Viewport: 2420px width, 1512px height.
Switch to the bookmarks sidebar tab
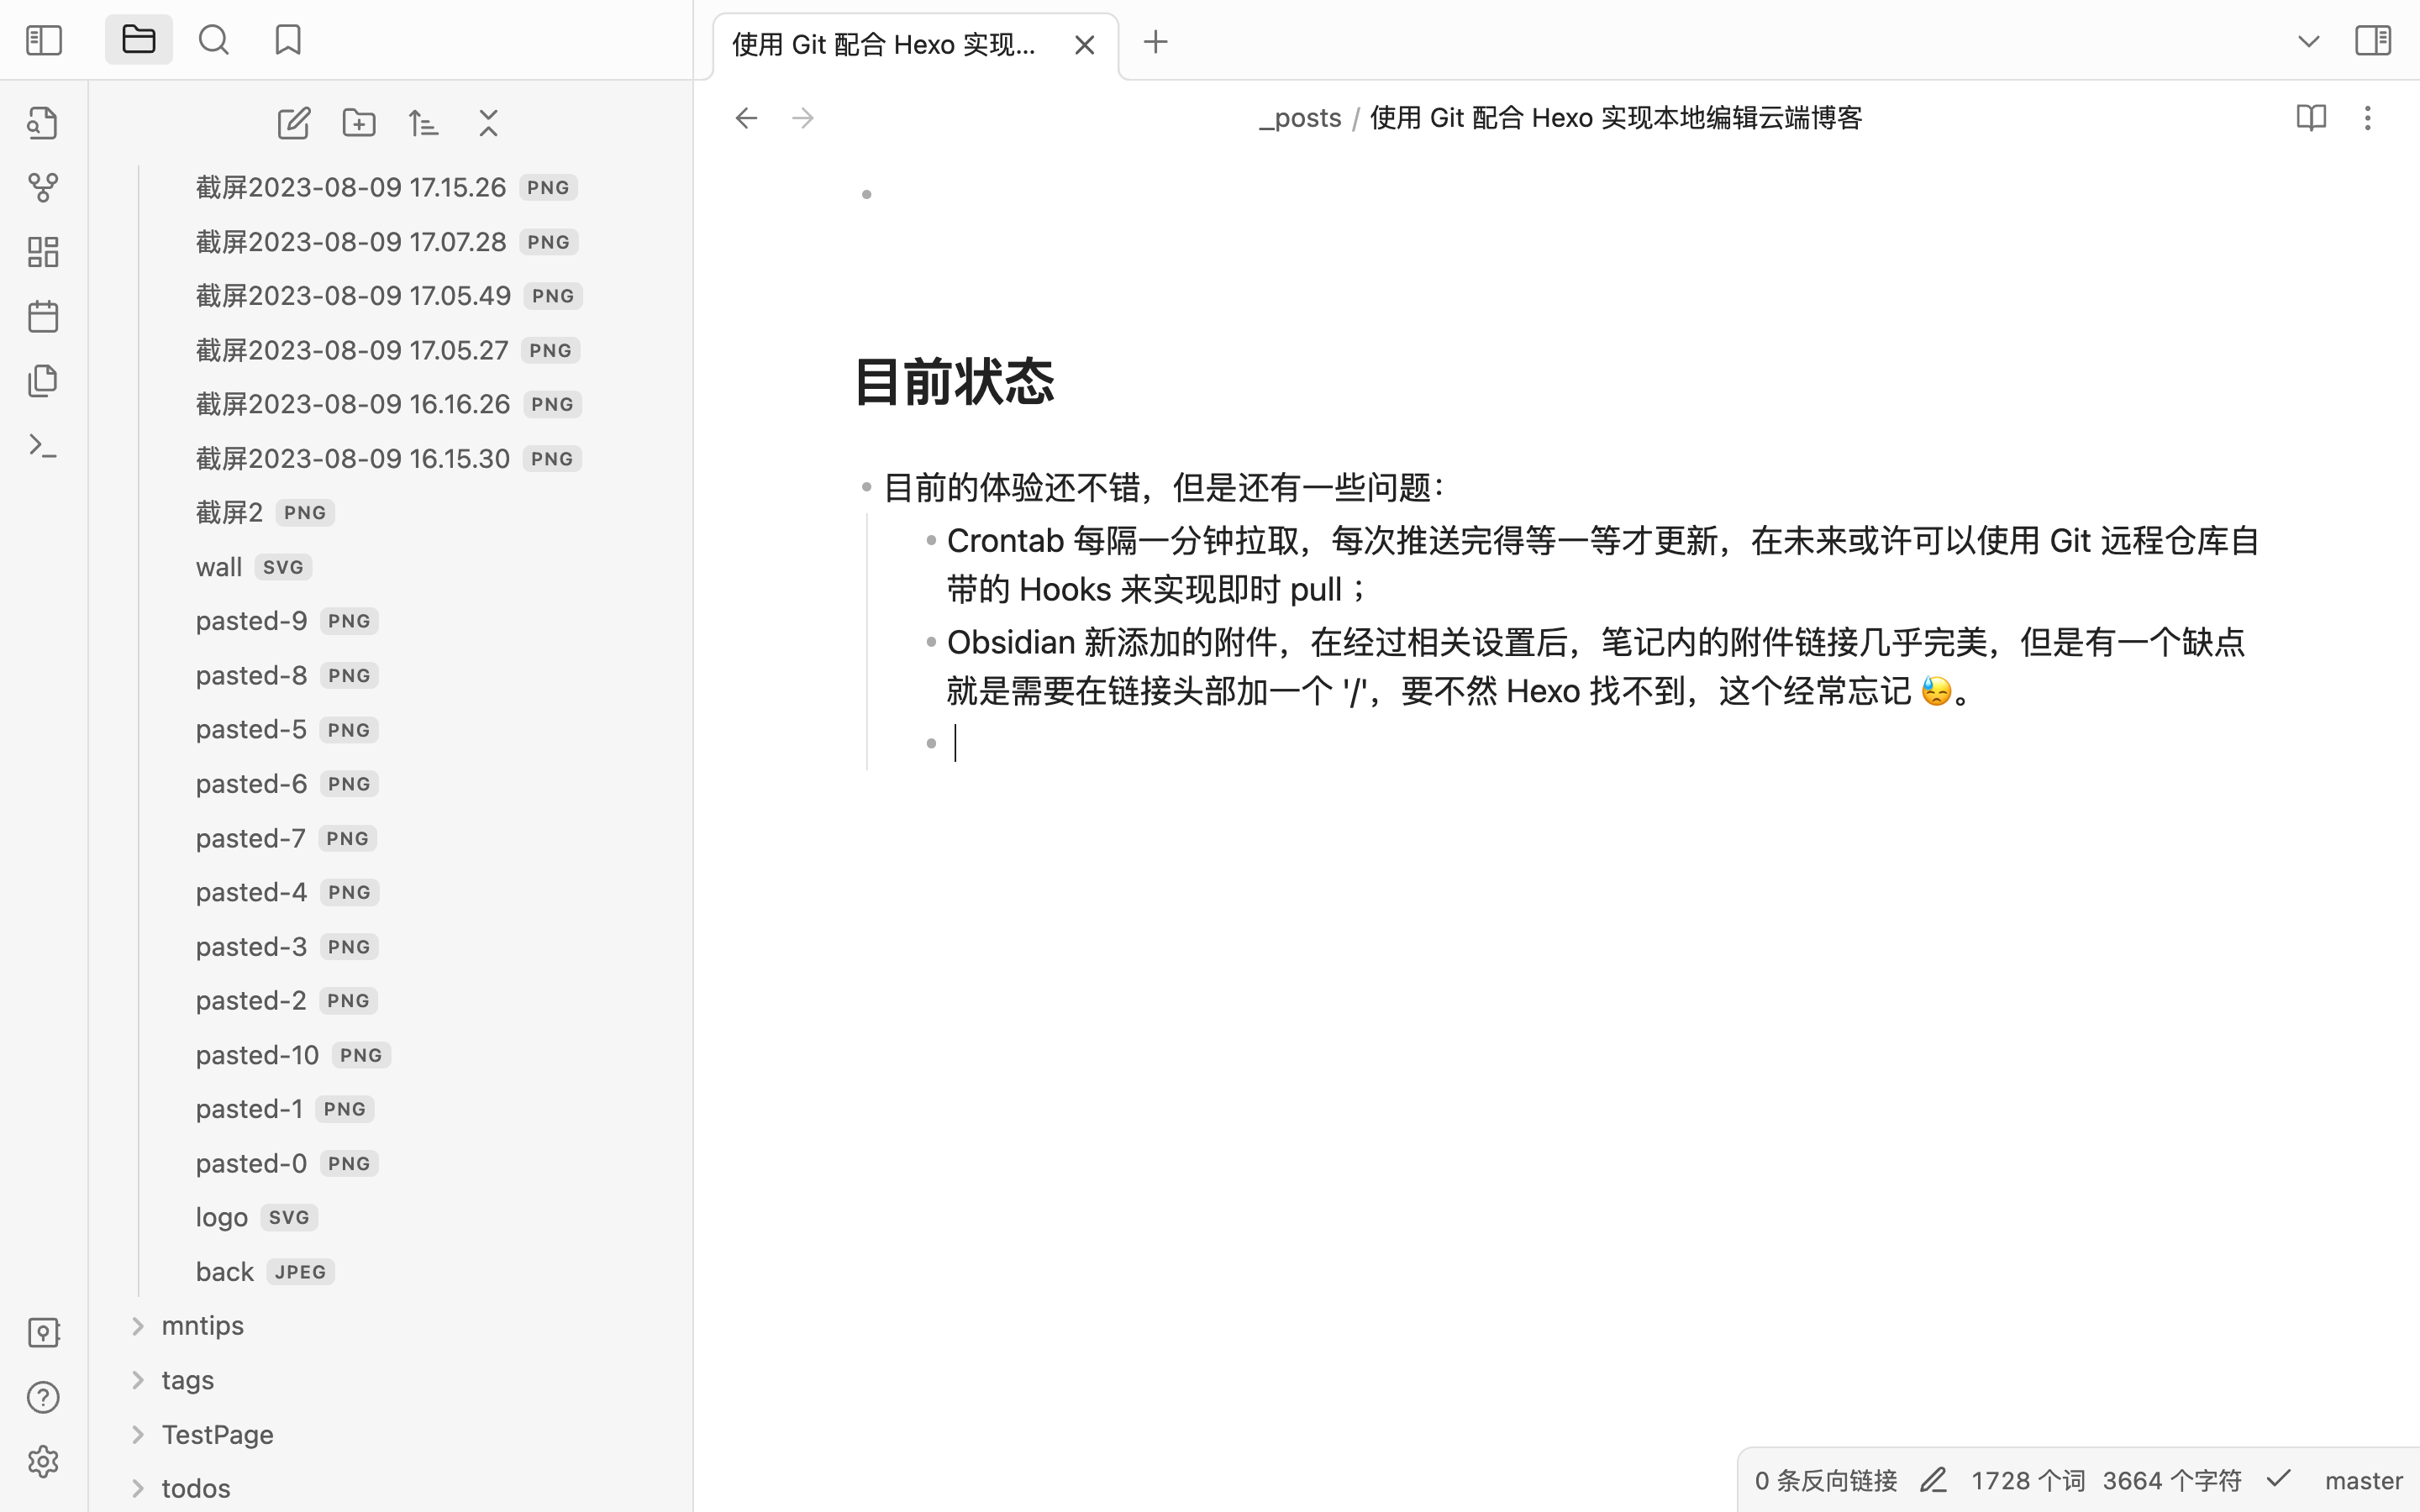(288, 41)
